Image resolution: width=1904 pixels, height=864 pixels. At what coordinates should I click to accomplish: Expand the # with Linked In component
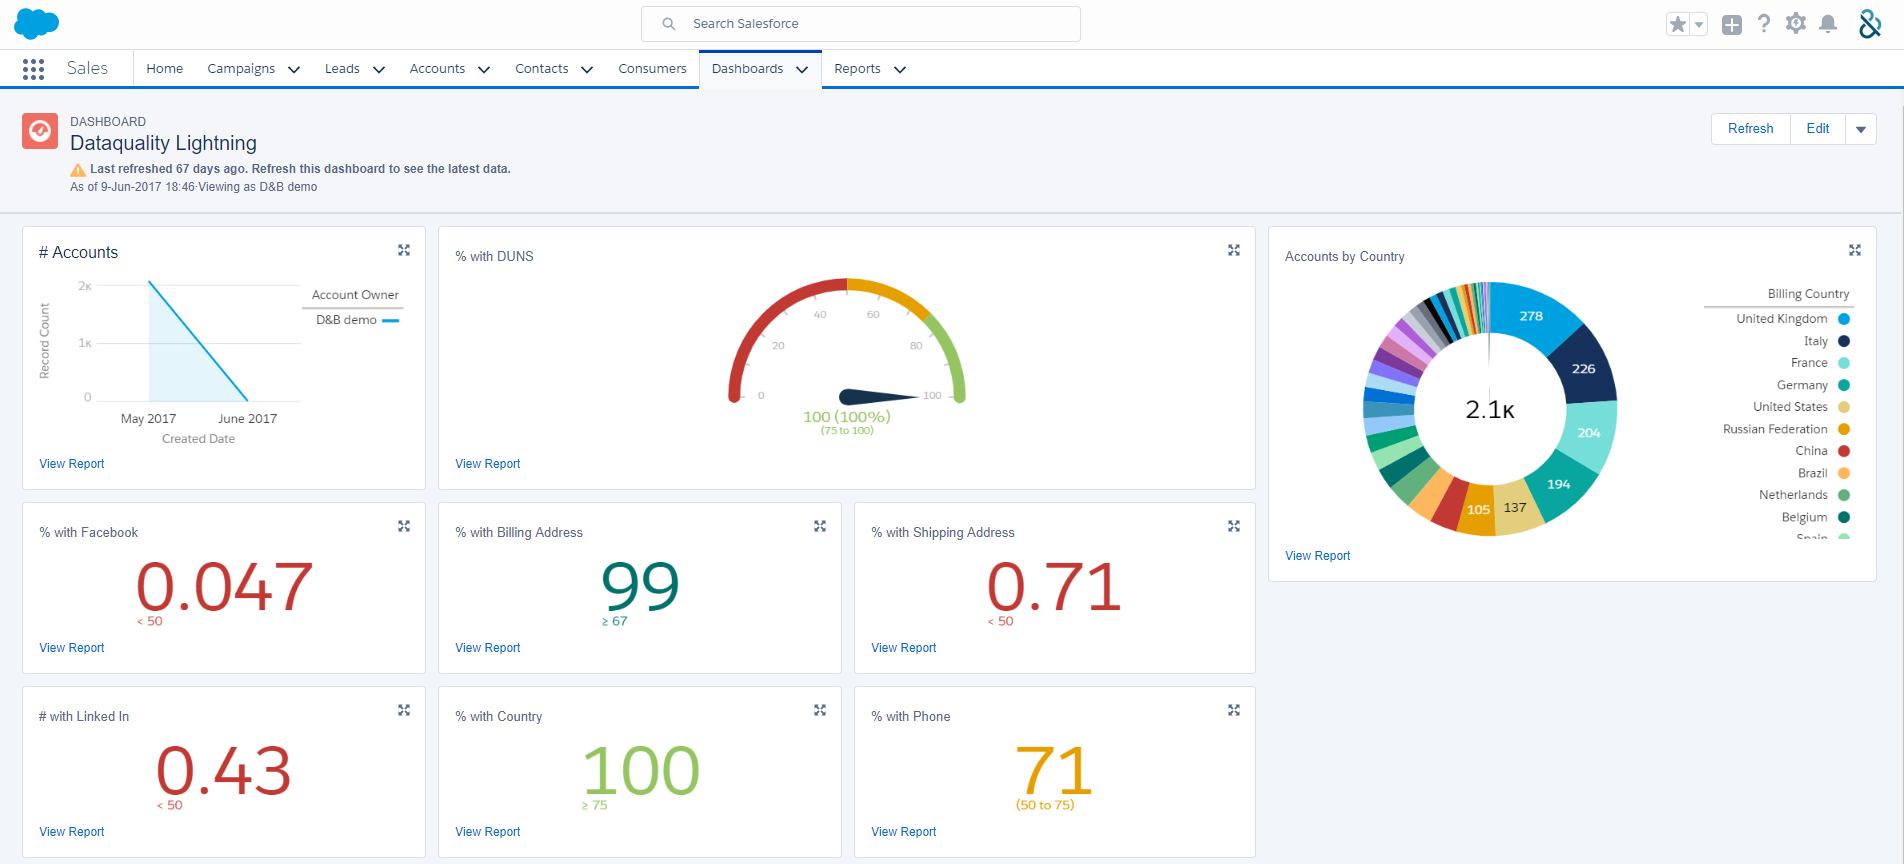pos(404,710)
